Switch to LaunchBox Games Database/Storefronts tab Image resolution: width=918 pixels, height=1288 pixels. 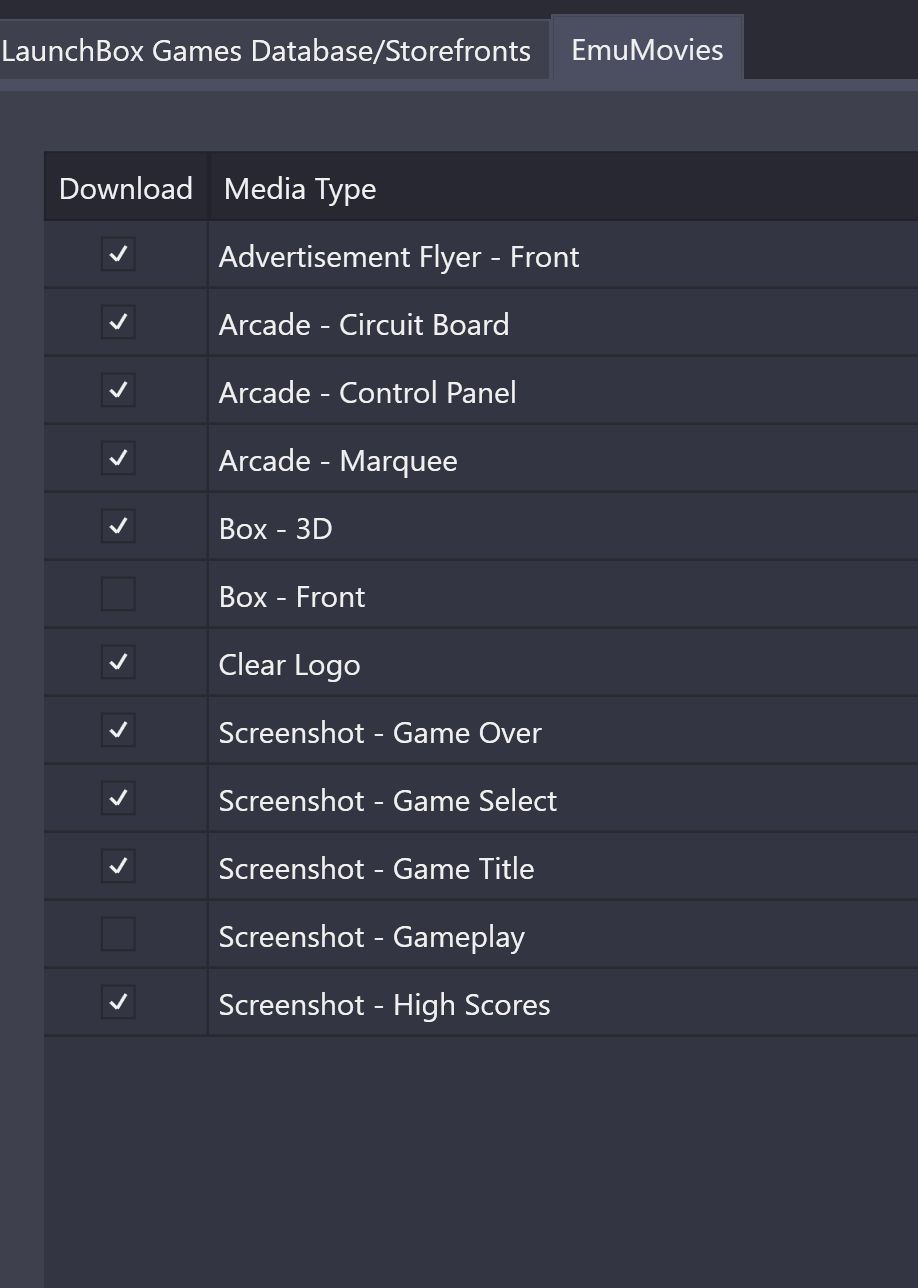(266, 50)
